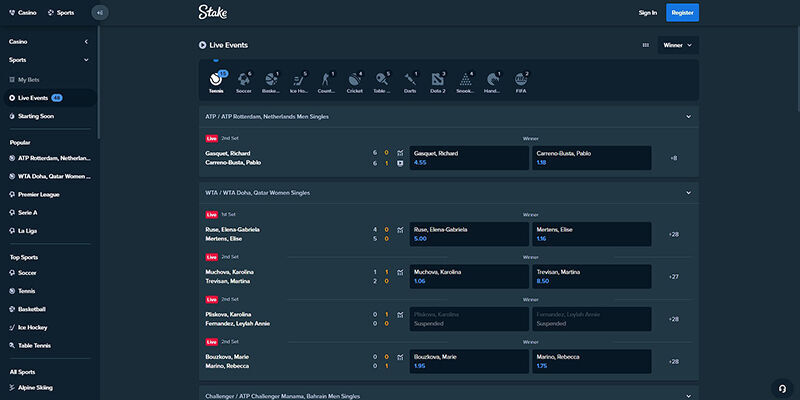Select the Dota 2 sport icon

click(437, 82)
